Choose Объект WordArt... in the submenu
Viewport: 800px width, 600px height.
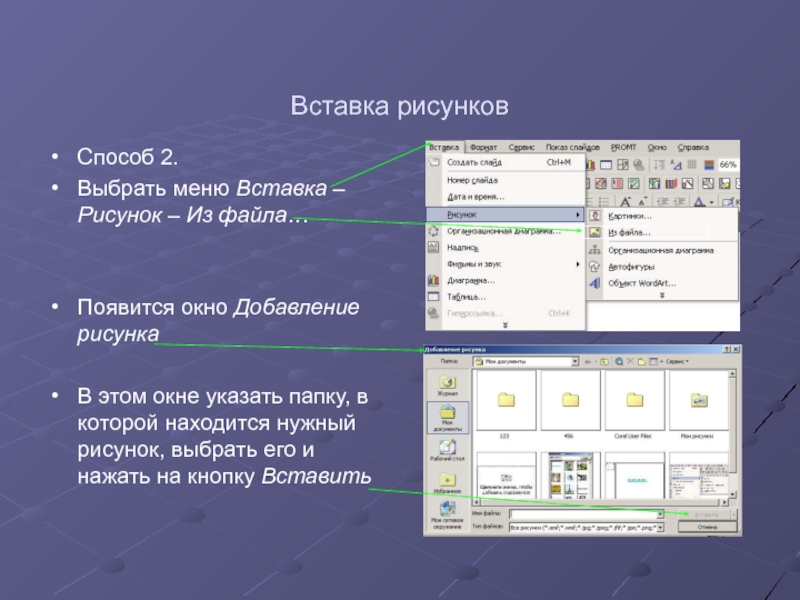[662, 283]
